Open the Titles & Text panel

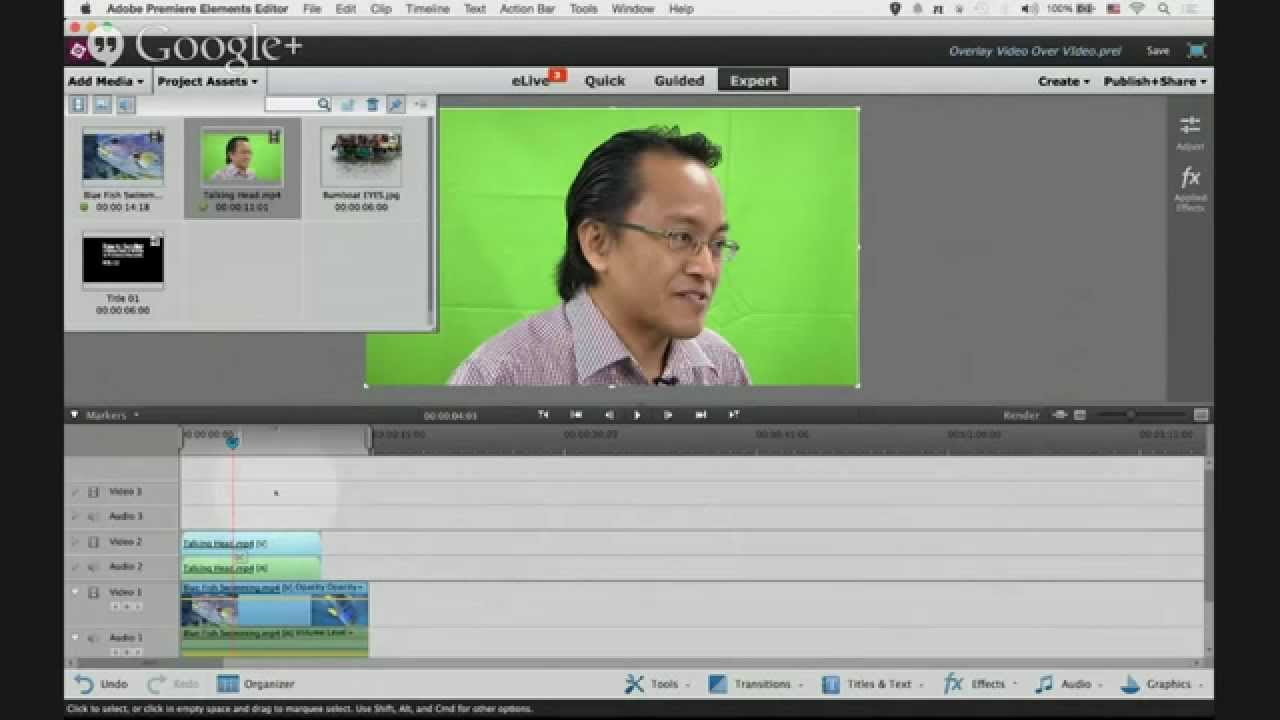tap(872, 684)
